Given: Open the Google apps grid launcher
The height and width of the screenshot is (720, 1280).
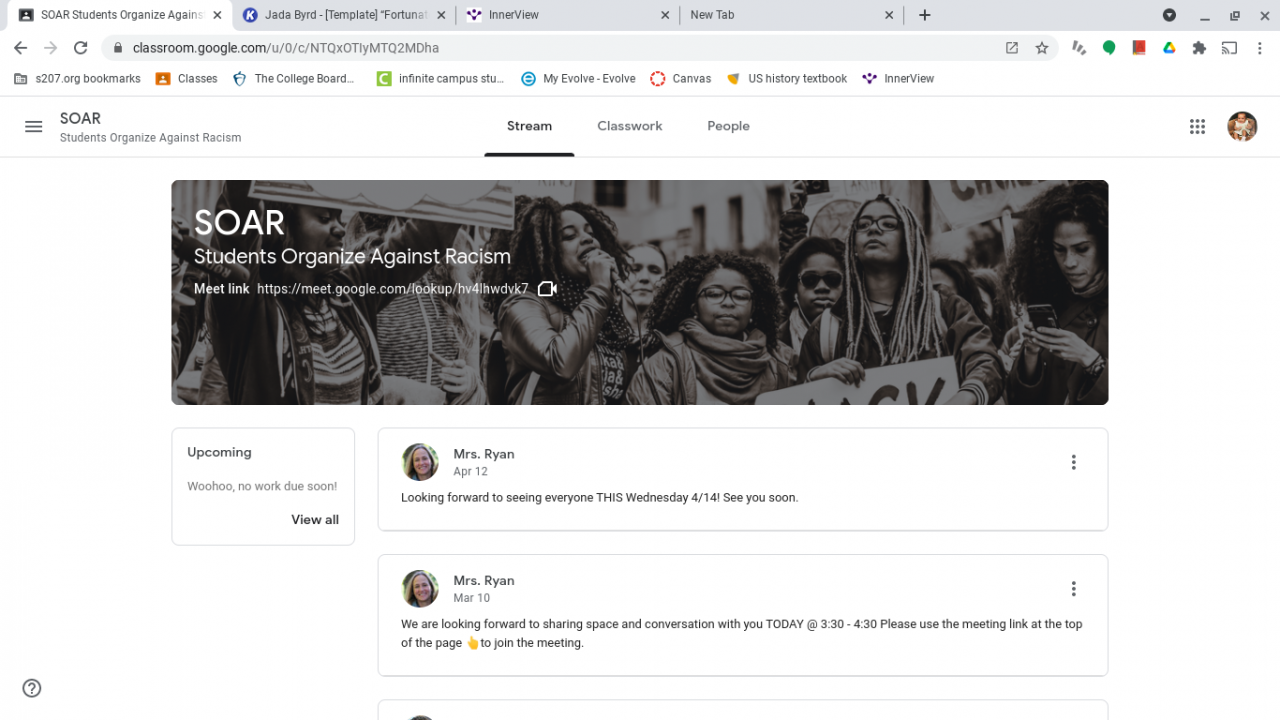Looking at the screenshot, I should pos(1197,127).
